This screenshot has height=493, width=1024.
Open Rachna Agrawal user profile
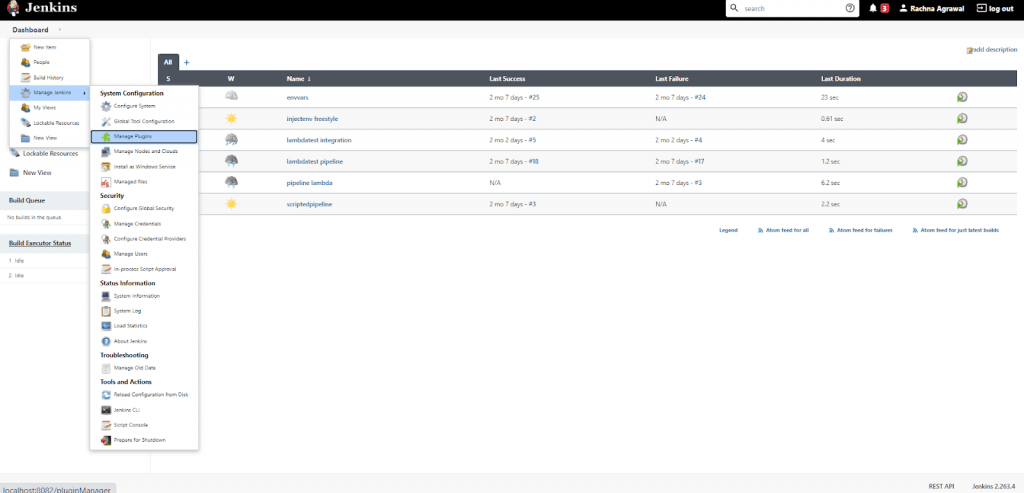pos(933,8)
